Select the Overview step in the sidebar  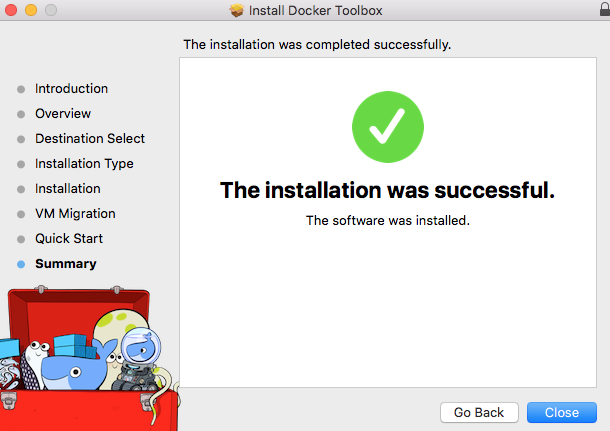click(63, 114)
